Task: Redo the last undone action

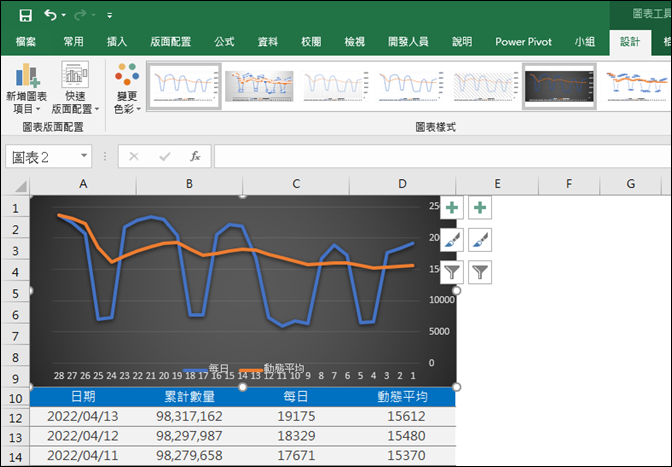Action: (80, 15)
